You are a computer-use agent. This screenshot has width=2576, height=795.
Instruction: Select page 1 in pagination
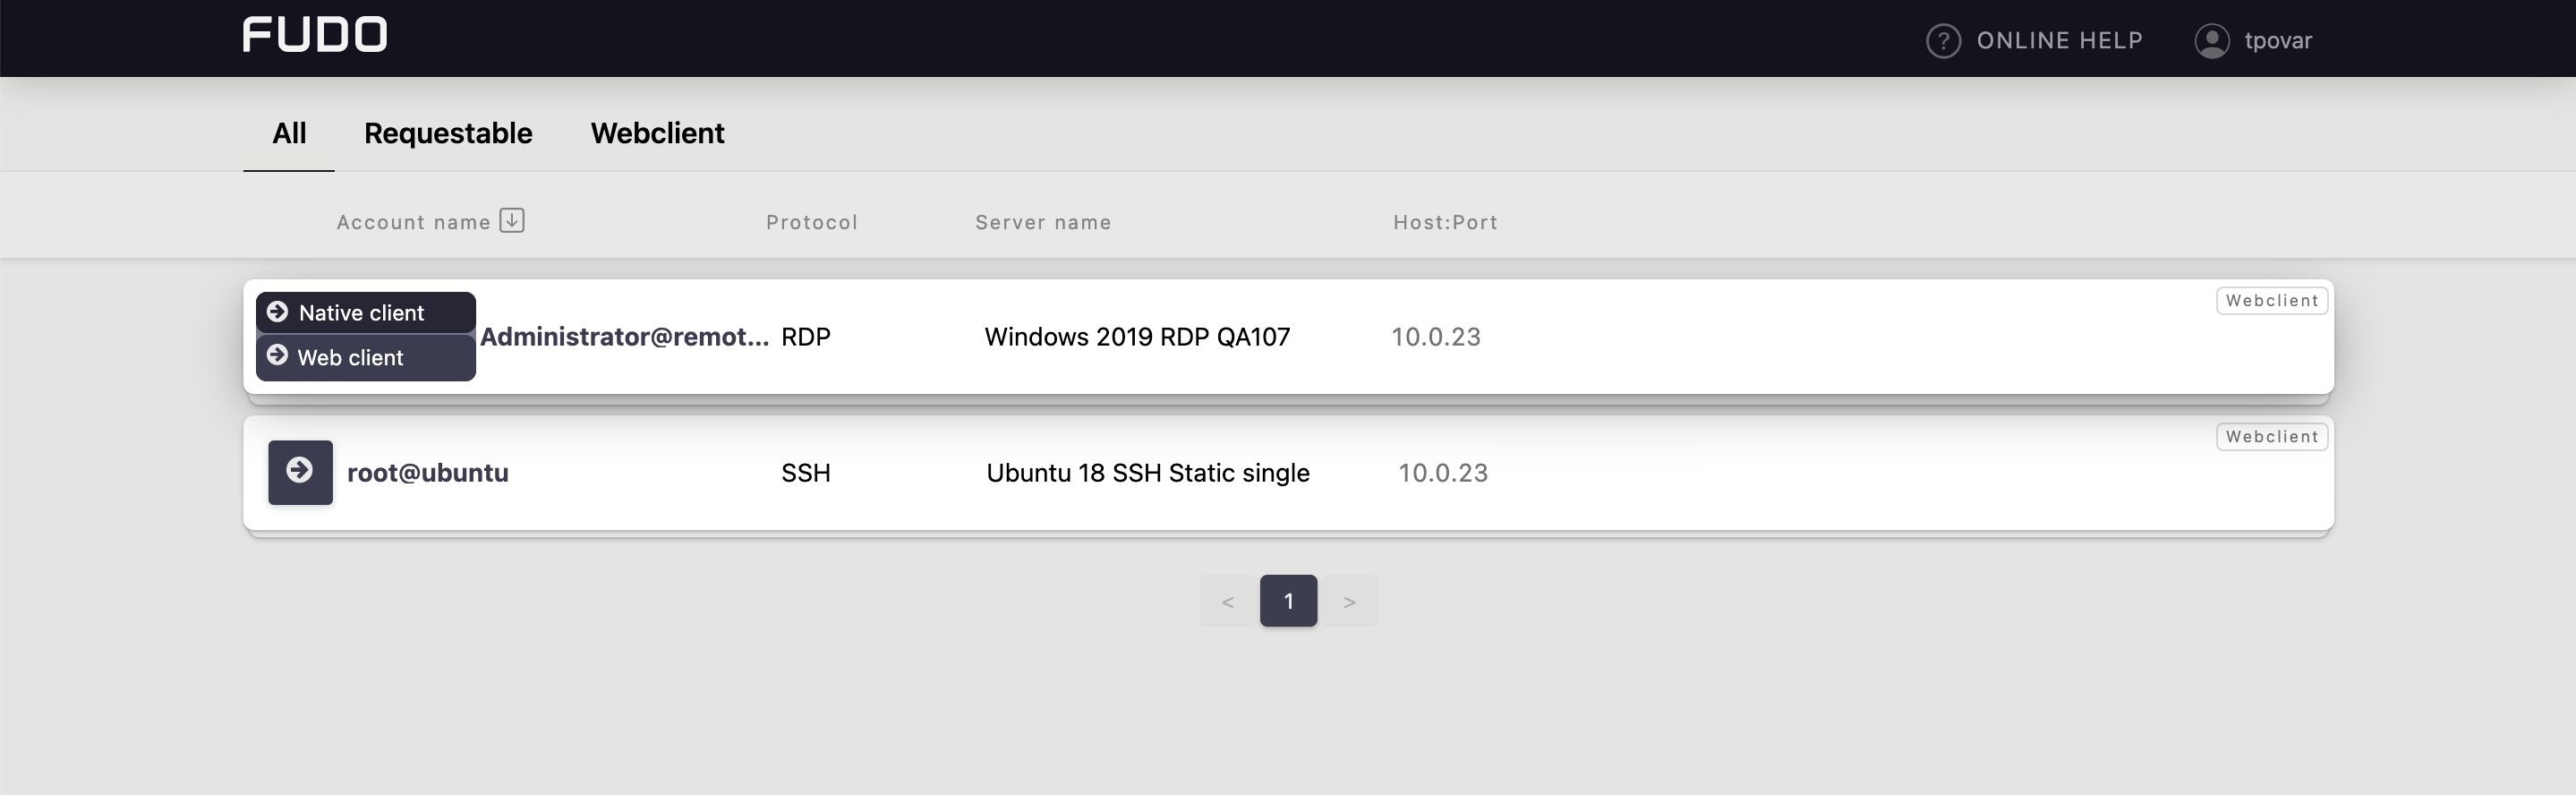[x=1289, y=601]
